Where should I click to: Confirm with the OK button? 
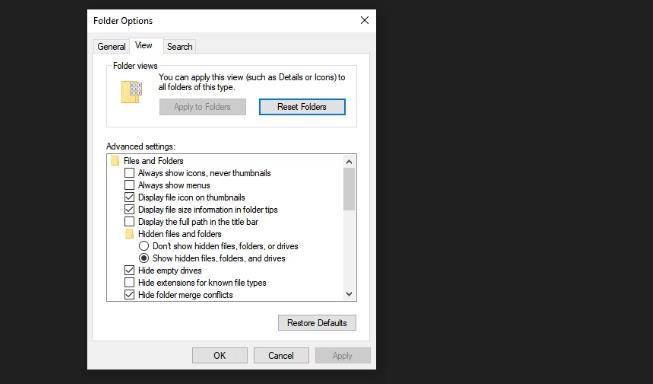(x=220, y=356)
